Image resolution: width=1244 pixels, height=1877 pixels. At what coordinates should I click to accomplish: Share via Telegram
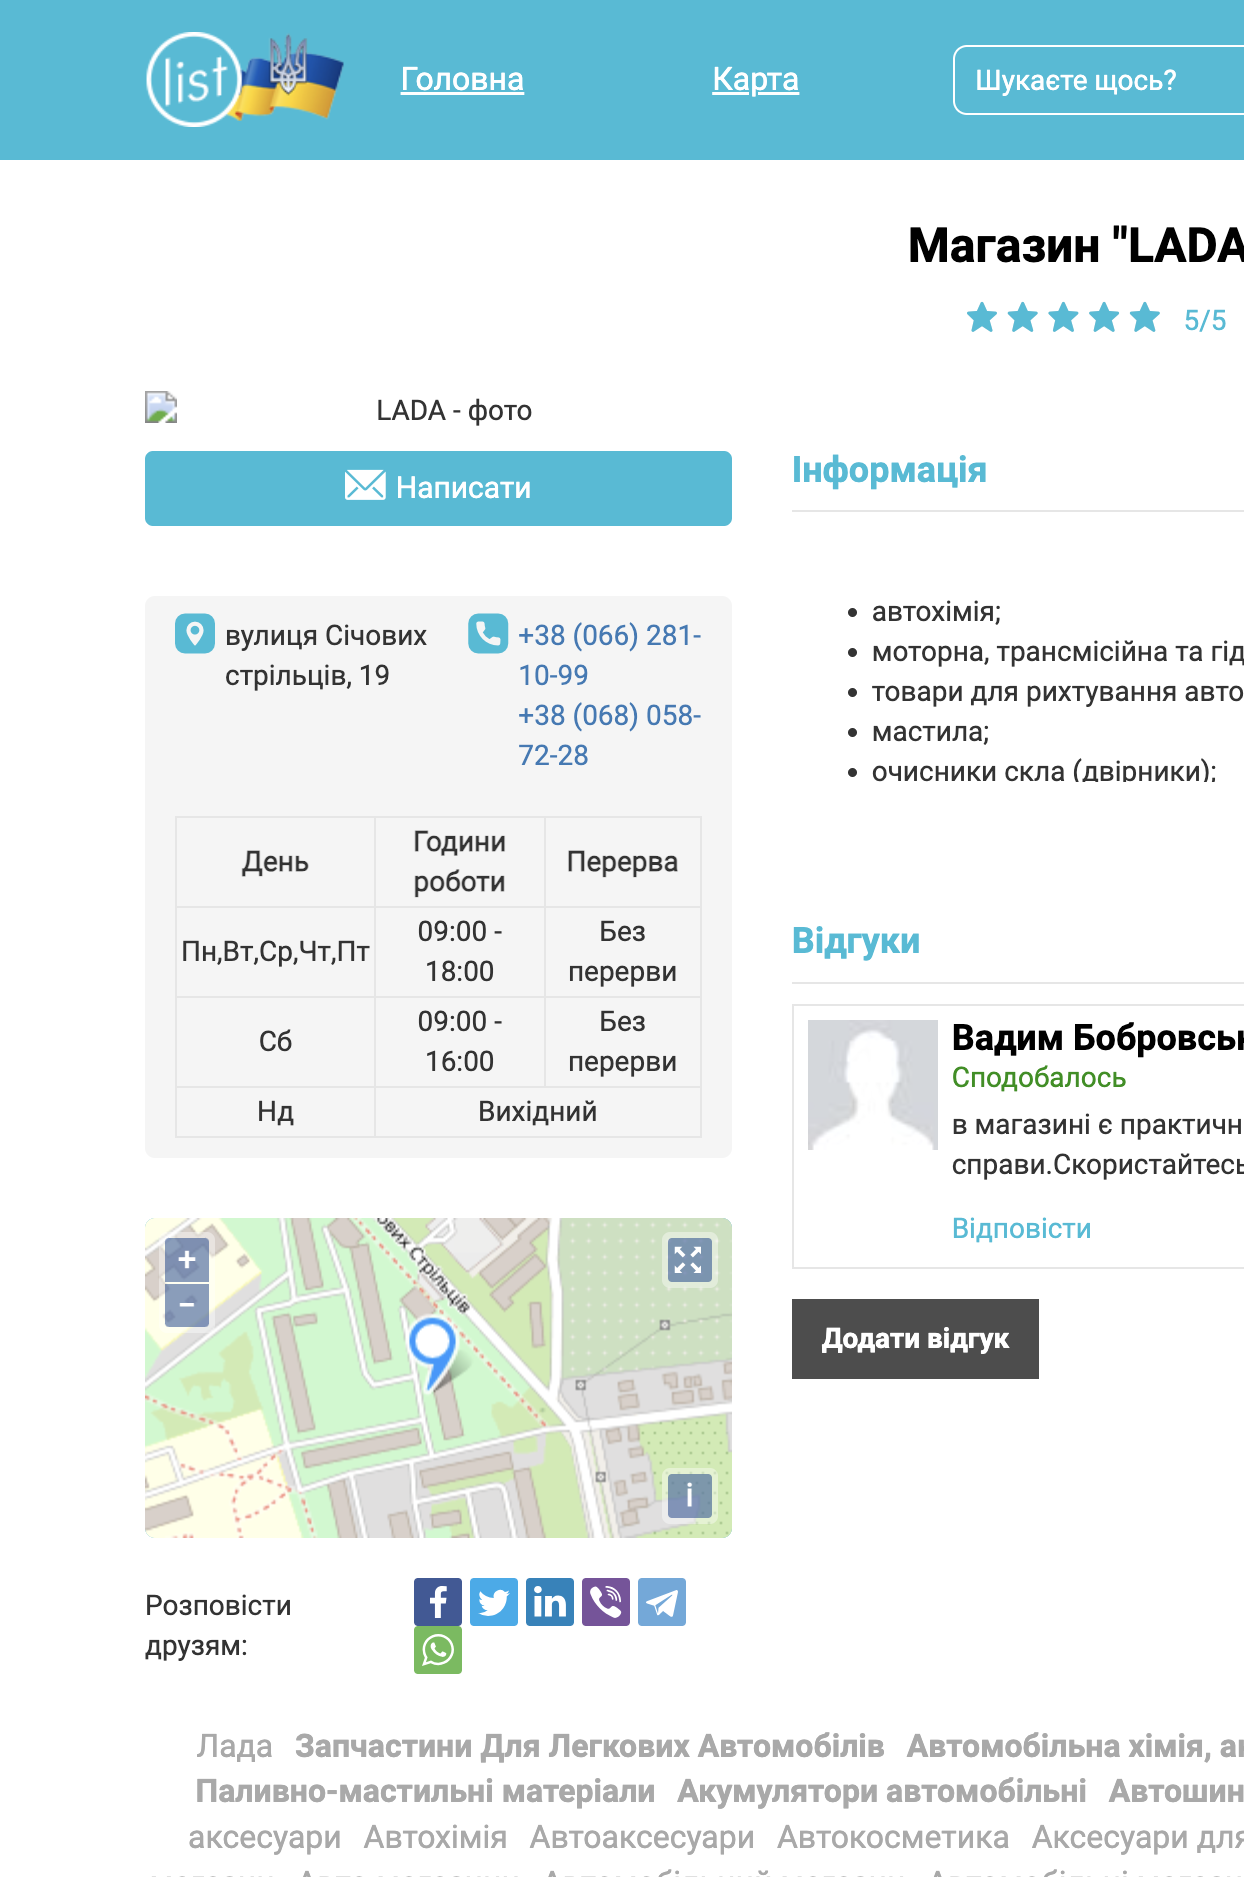[662, 1602]
